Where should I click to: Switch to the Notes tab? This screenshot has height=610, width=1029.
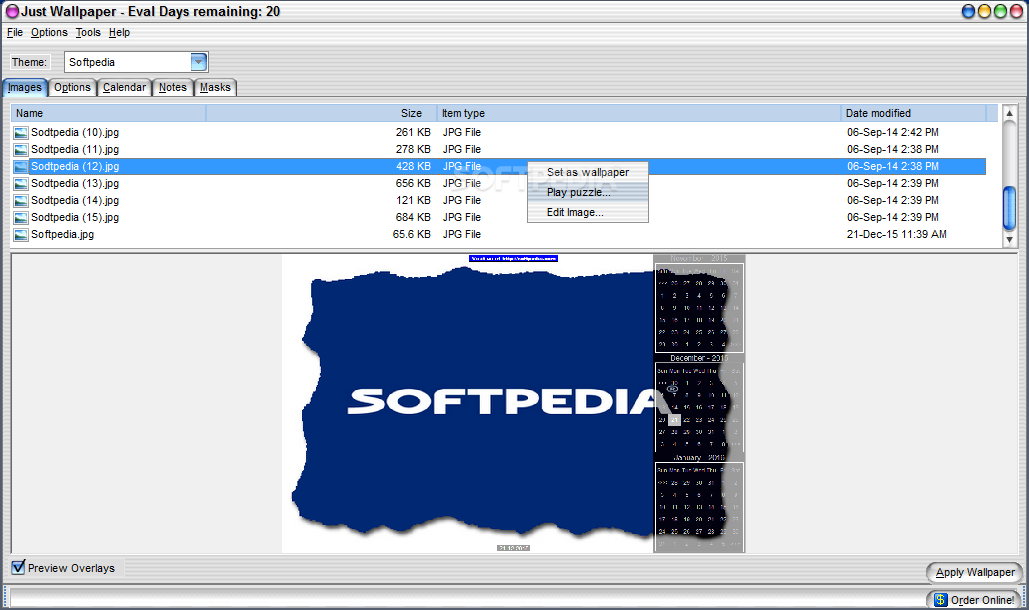(173, 87)
